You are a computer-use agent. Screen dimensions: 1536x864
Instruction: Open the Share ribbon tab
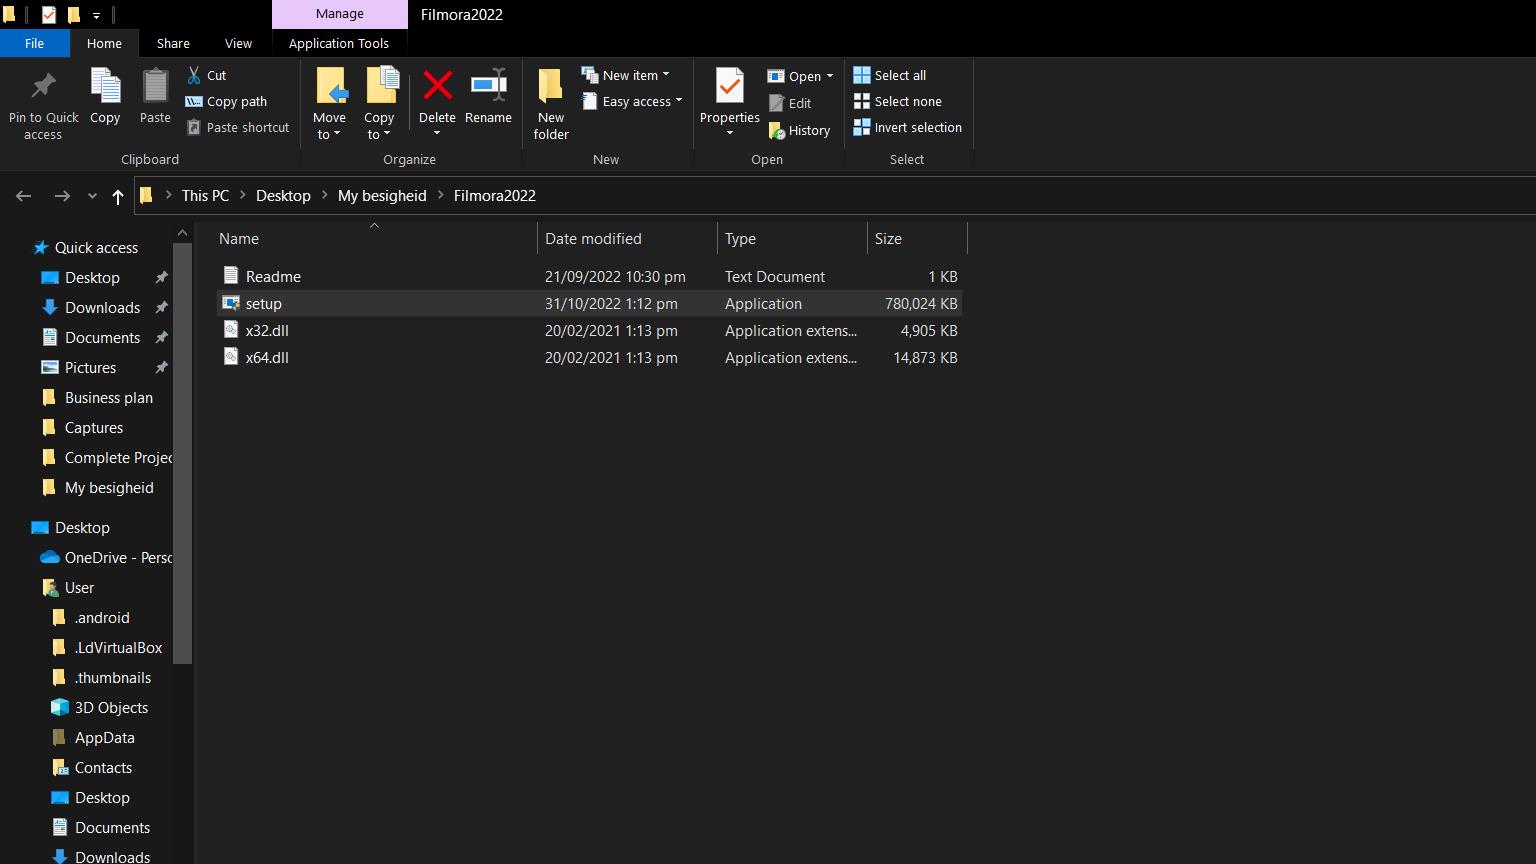[x=173, y=43]
